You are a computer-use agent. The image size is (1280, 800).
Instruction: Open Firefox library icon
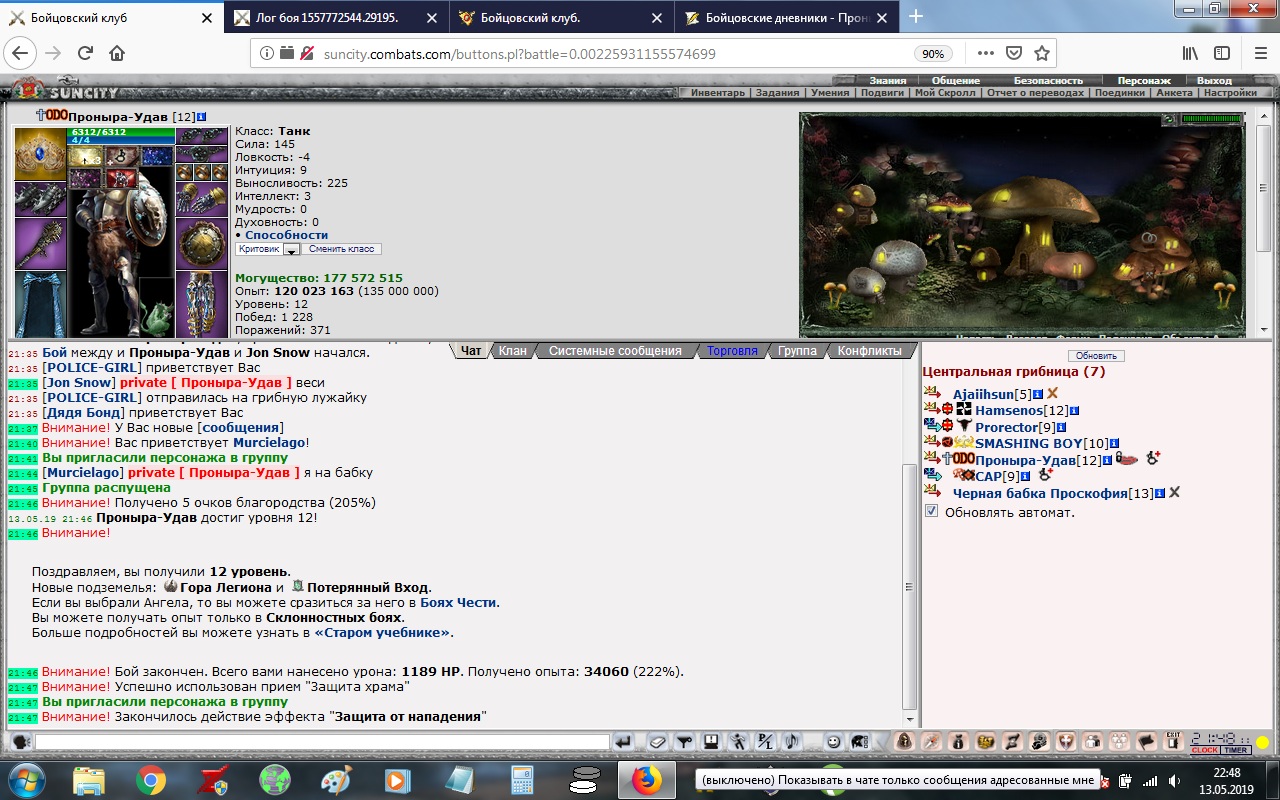pyautogui.click(x=1190, y=54)
